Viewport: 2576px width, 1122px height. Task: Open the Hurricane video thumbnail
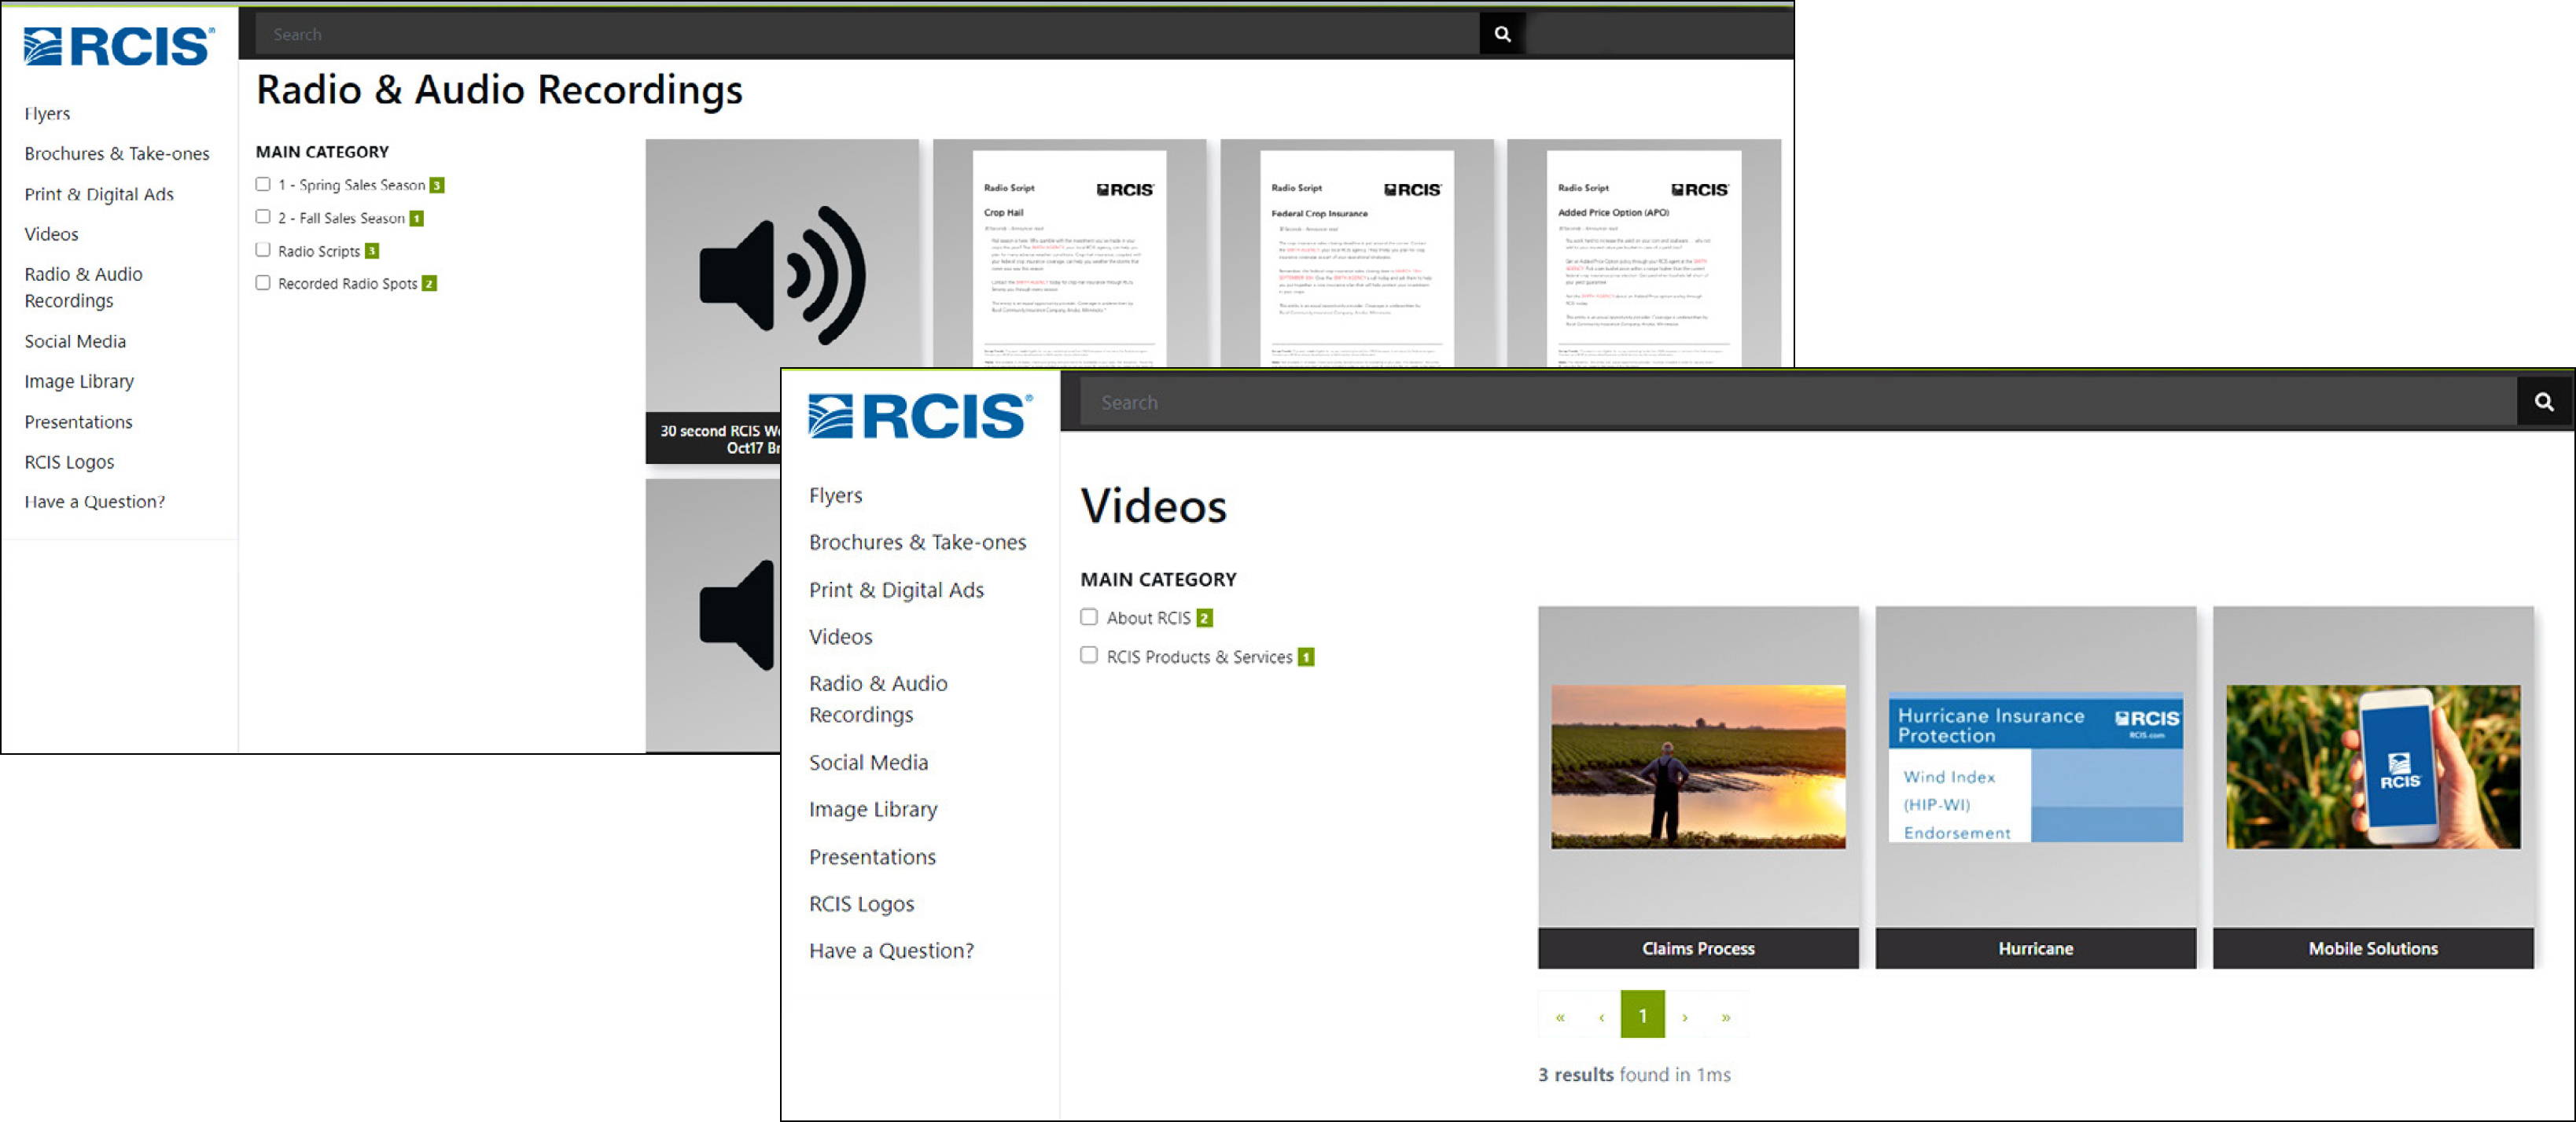coord(2035,767)
